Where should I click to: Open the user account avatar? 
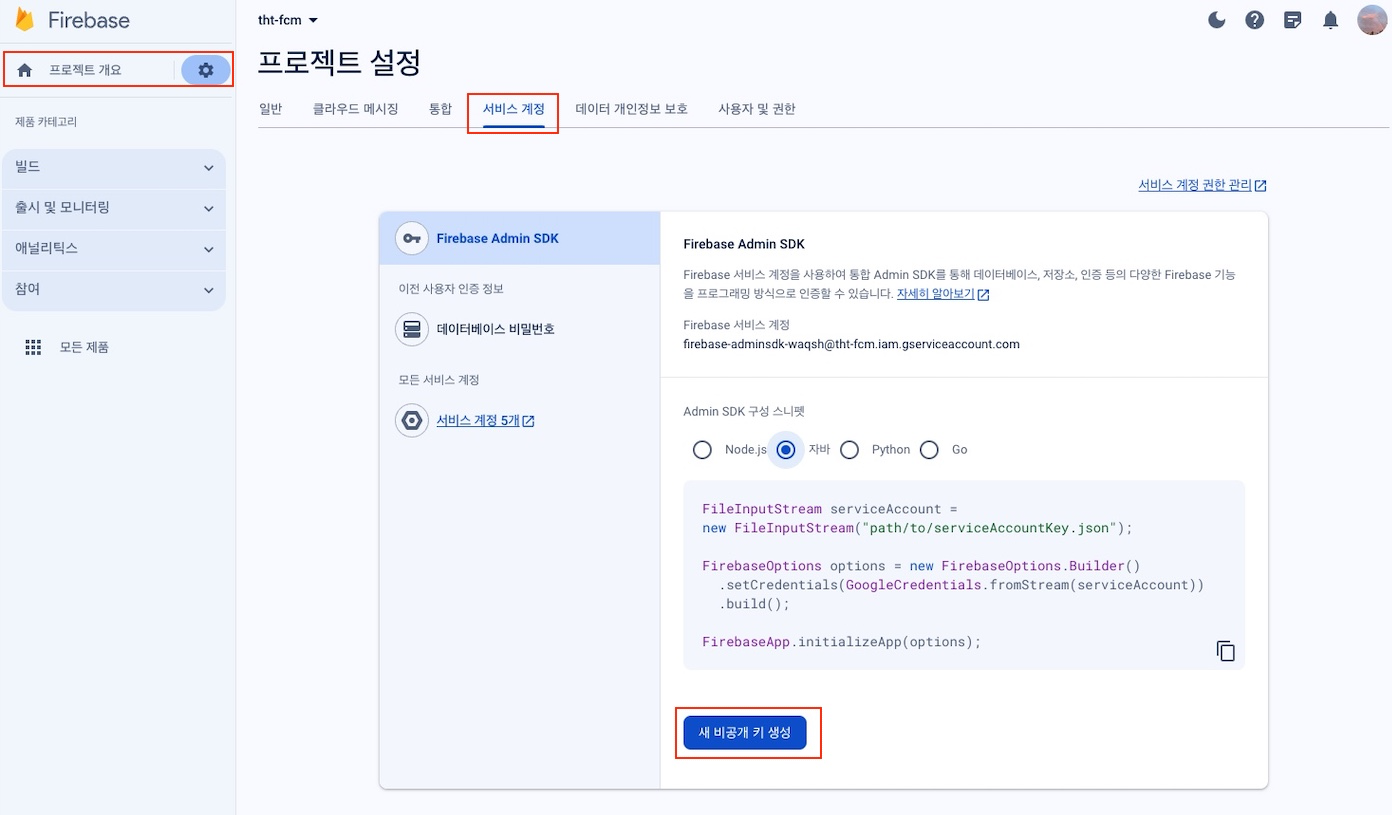[x=1371, y=20]
